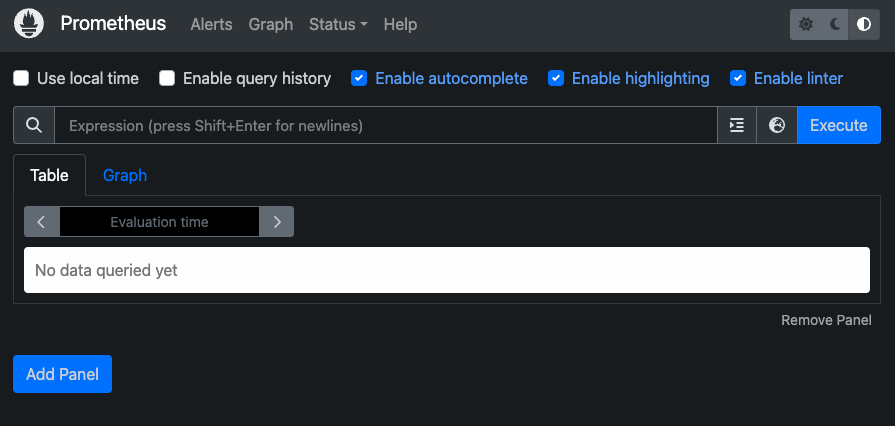Select the browser-preferred half-circle theme icon
Screen dimensions: 895x426
(x=864, y=25)
